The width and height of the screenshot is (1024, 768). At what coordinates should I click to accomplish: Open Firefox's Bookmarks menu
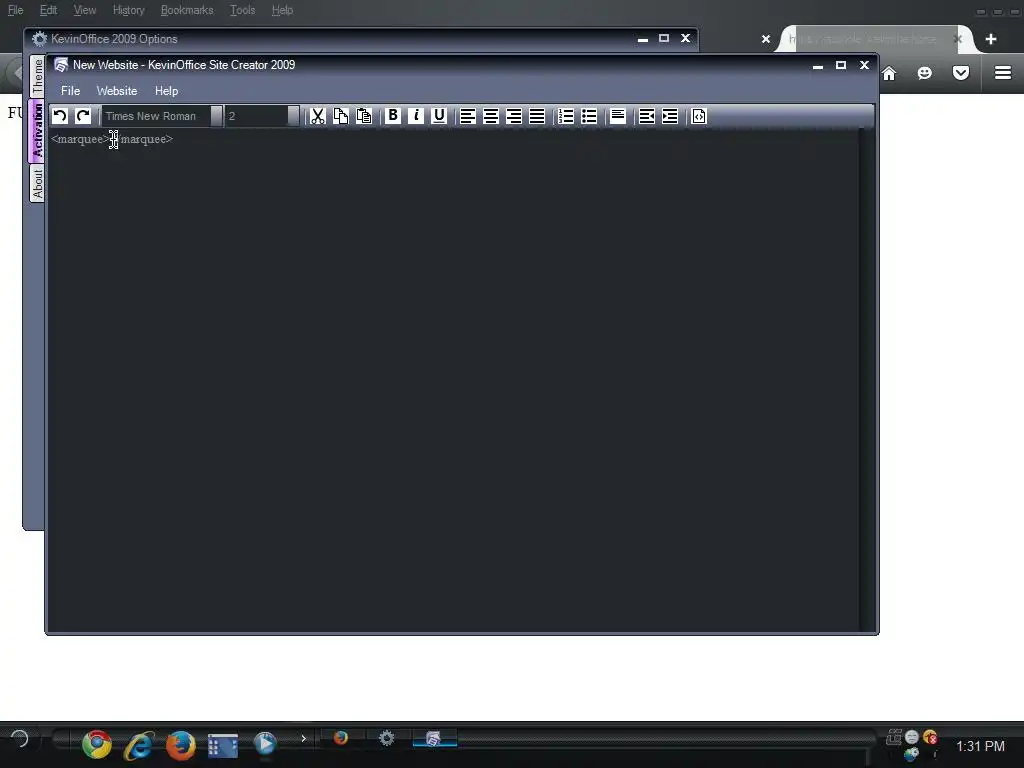point(187,10)
